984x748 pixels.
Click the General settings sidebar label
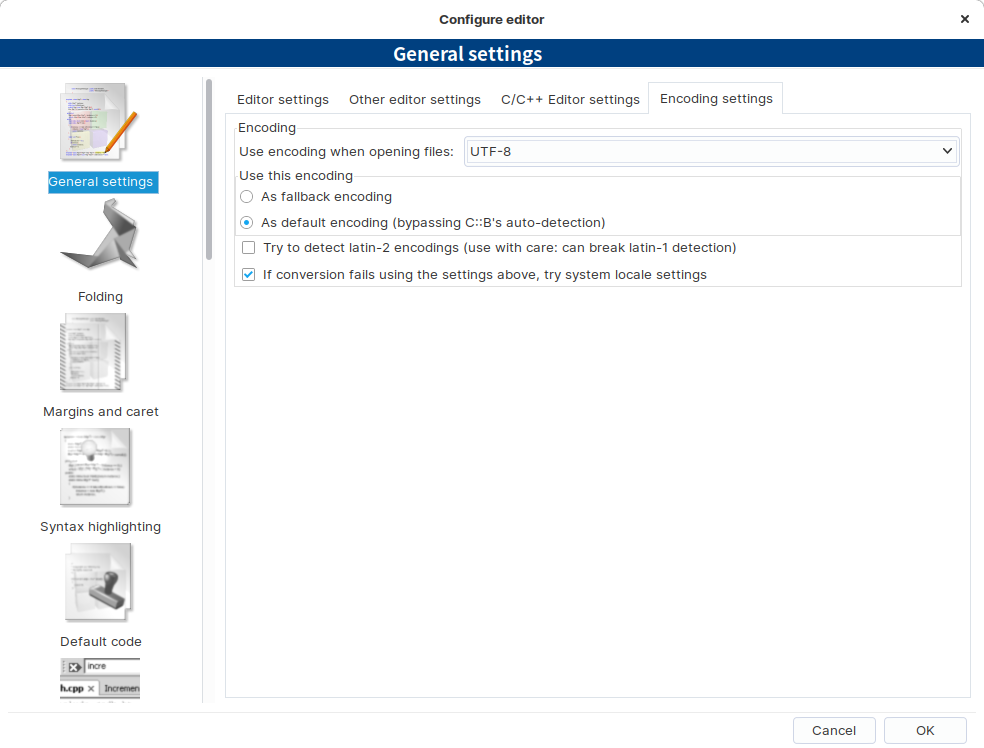[x=103, y=182]
